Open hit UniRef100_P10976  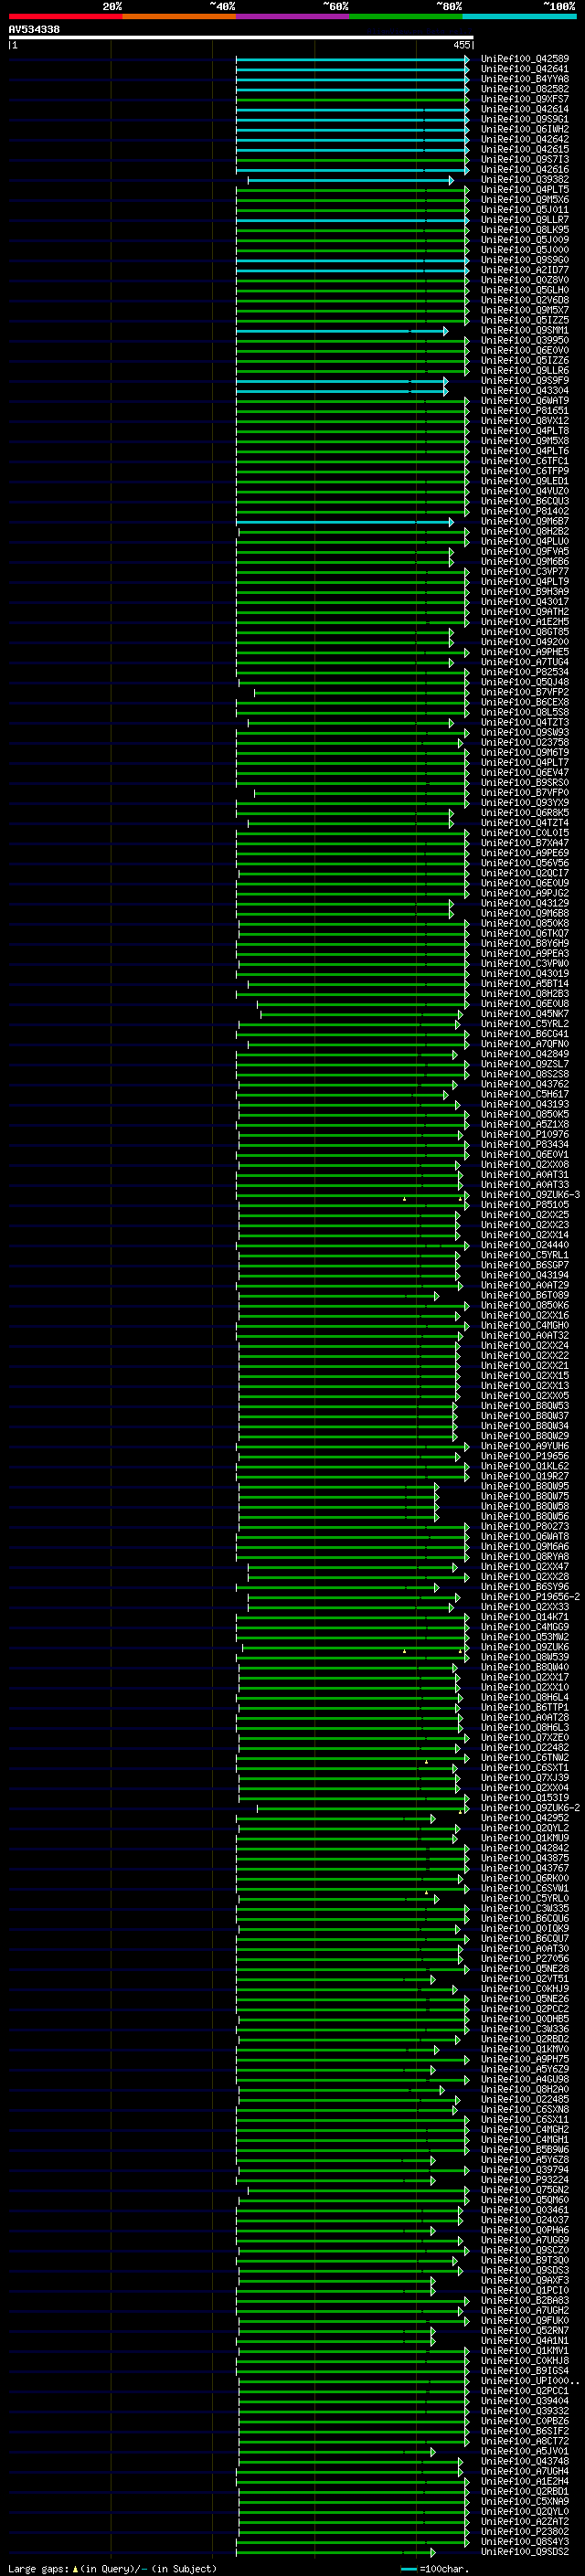click(524, 1134)
